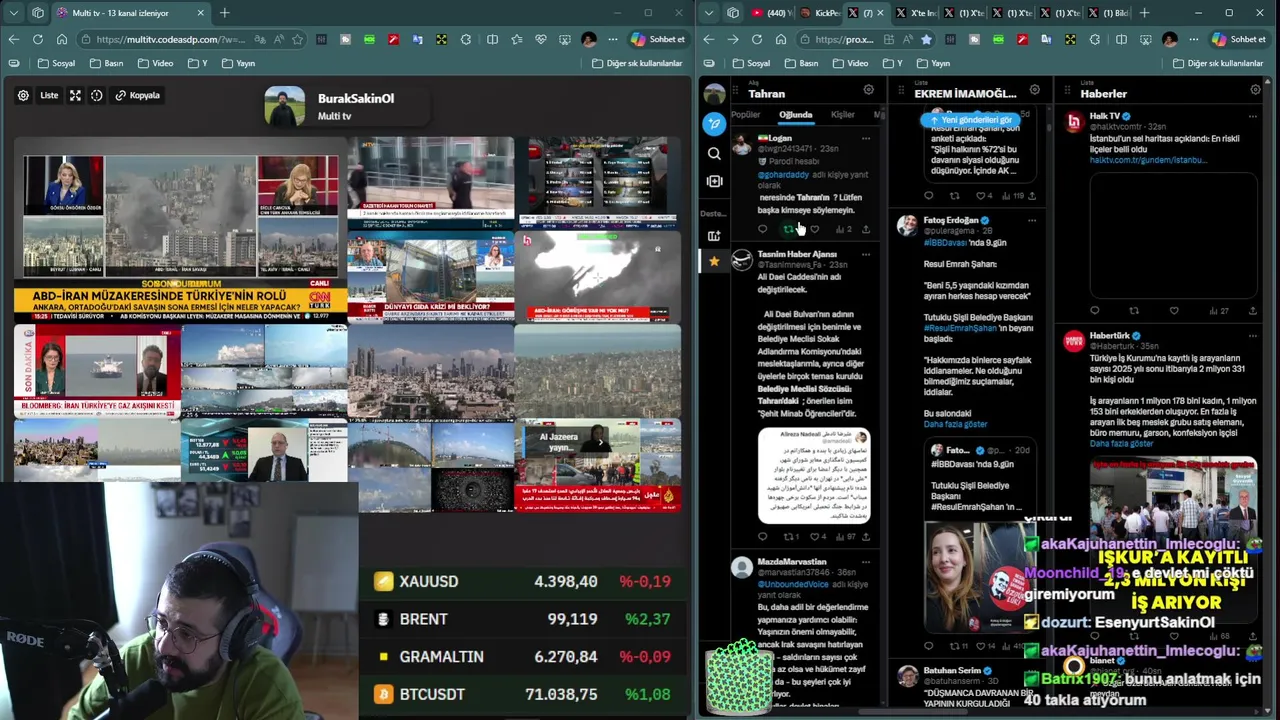Viewport: 1280px width, 720px height.
Task: Compose a new post in X Pro sidebar
Action: (x=713, y=124)
